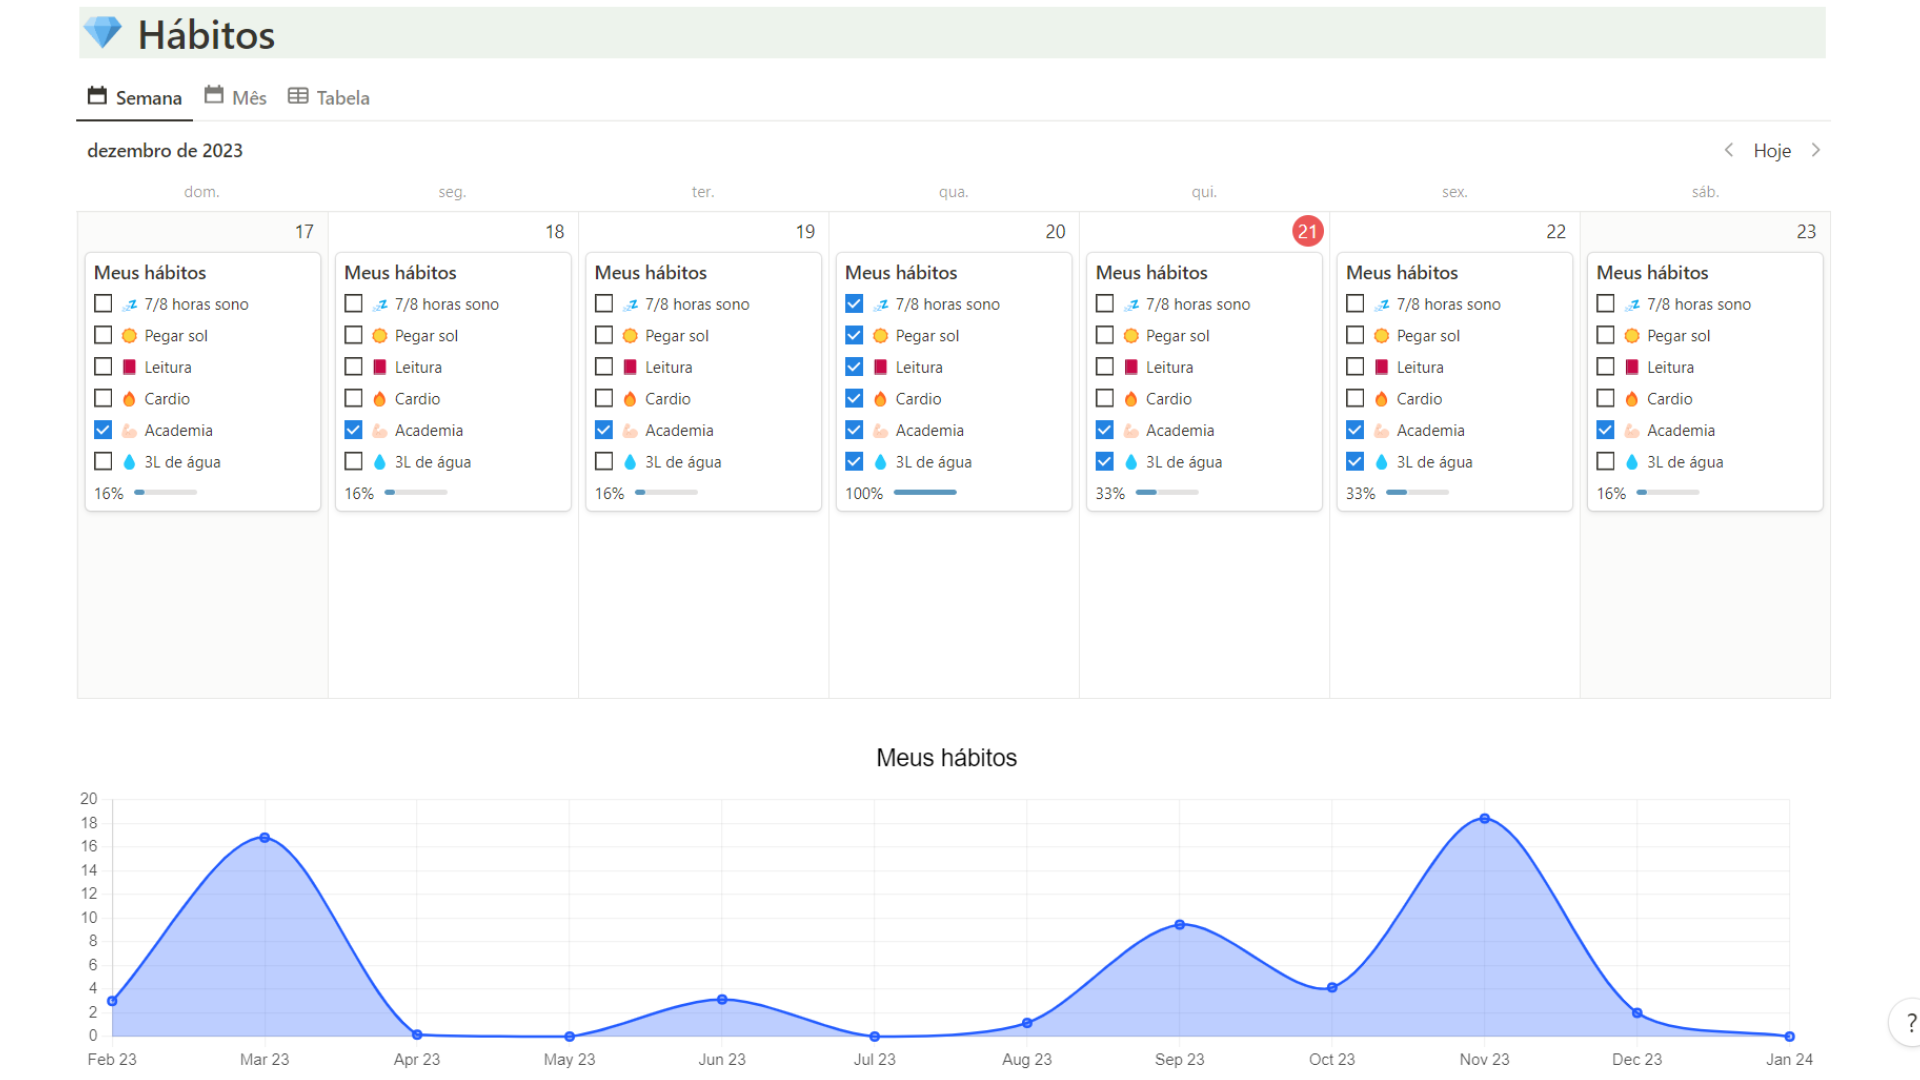Image resolution: width=1920 pixels, height=1080 pixels.
Task: Check 7/8 horas sono on day 17
Action: click(x=103, y=303)
